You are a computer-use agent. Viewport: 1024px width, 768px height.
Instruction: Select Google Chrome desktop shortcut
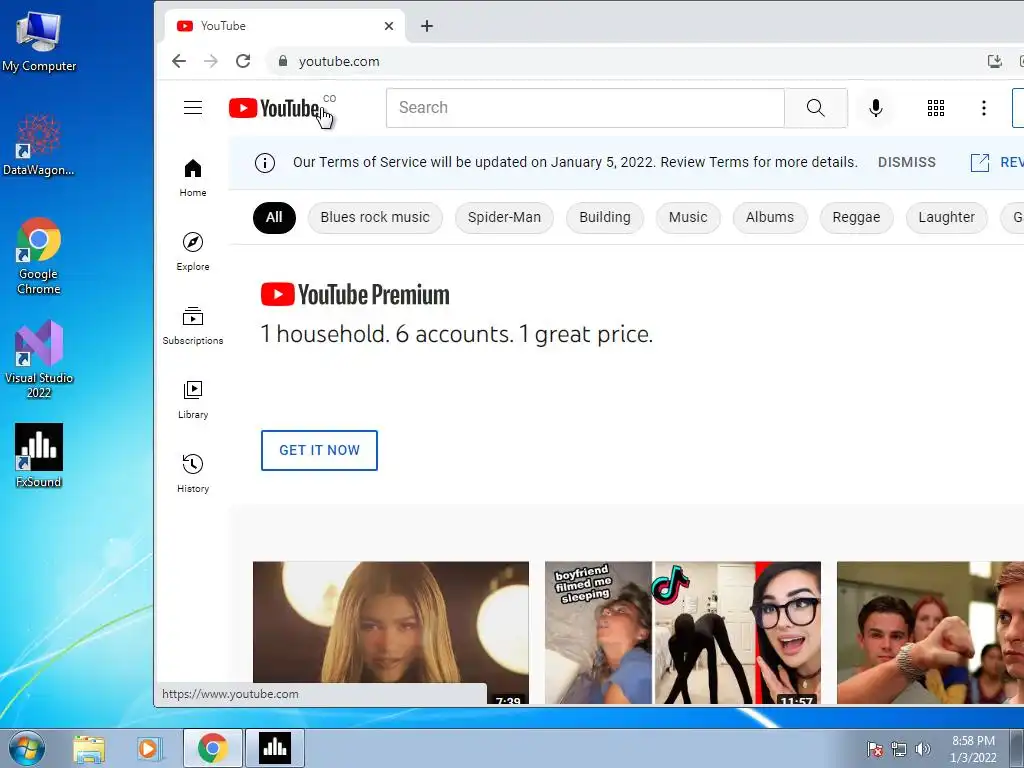click(x=39, y=256)
